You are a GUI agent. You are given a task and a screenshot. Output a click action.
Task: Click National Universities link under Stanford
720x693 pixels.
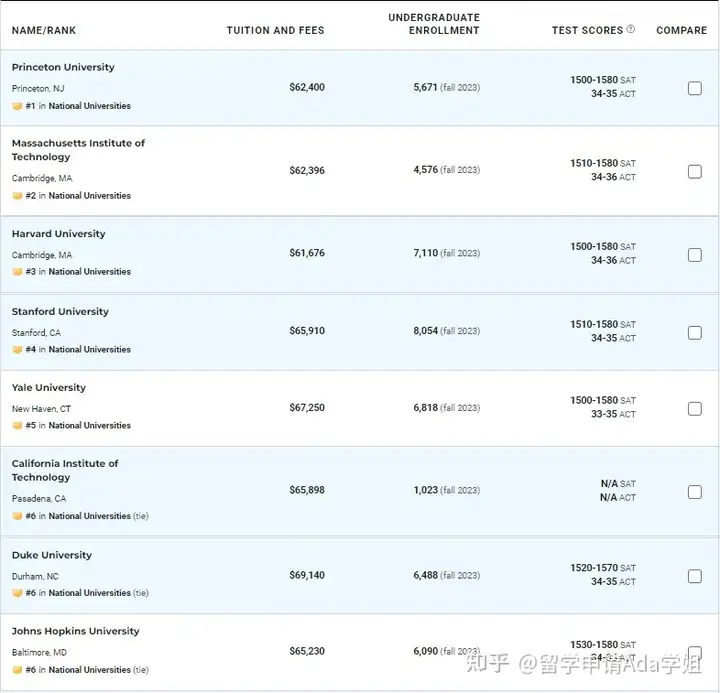[90, 350]
